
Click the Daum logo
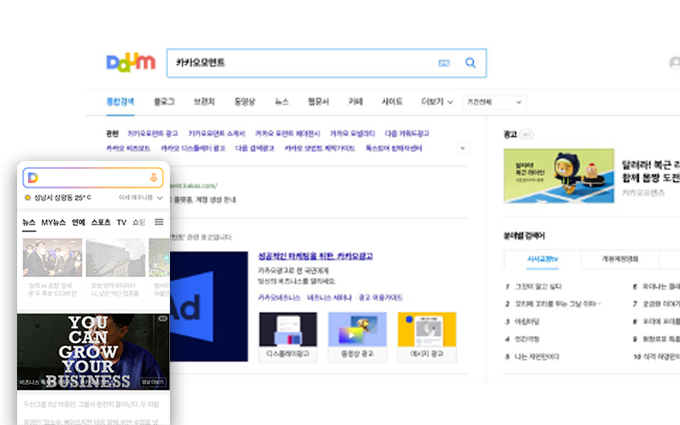click(131, 63)
